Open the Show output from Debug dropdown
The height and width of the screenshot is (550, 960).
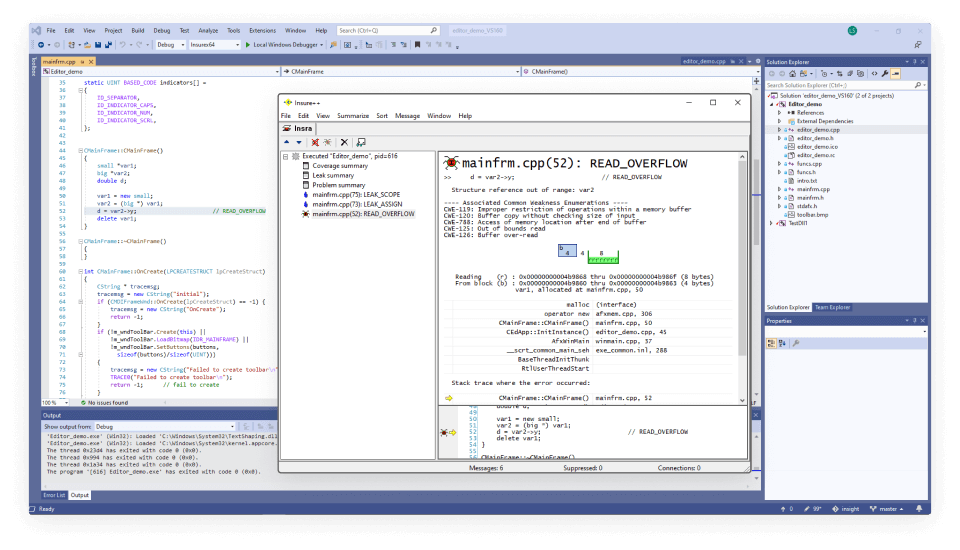pyautogui.click(x=165, y=426)
